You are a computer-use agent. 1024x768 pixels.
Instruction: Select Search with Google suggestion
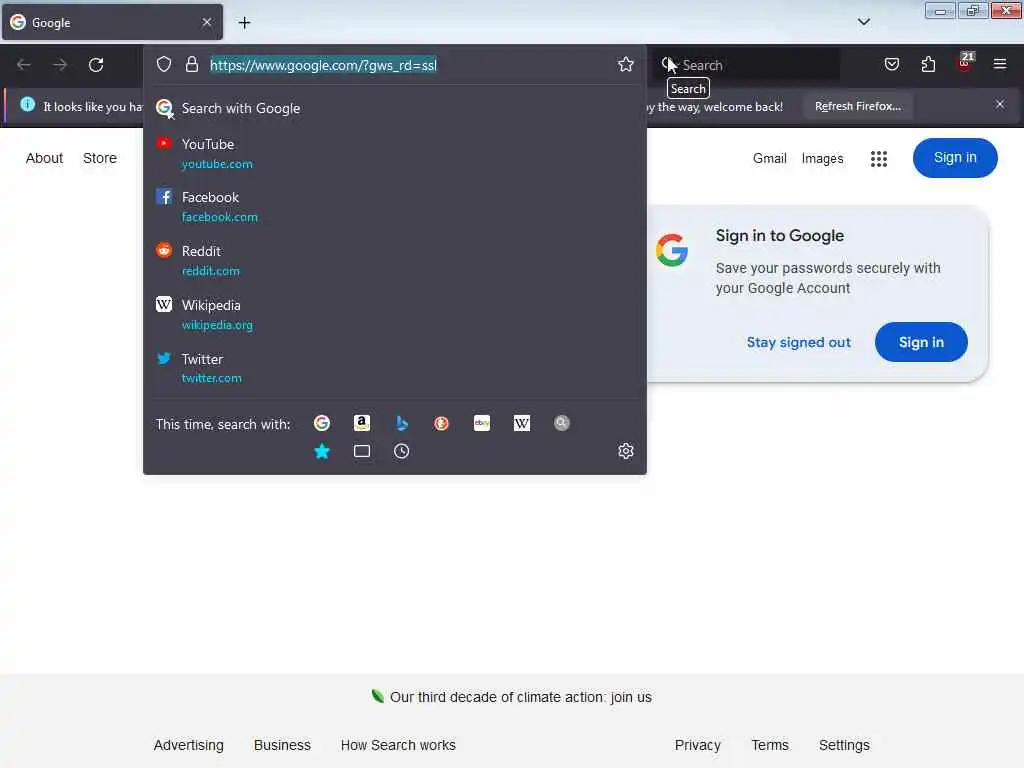click(x=394, y=108)
